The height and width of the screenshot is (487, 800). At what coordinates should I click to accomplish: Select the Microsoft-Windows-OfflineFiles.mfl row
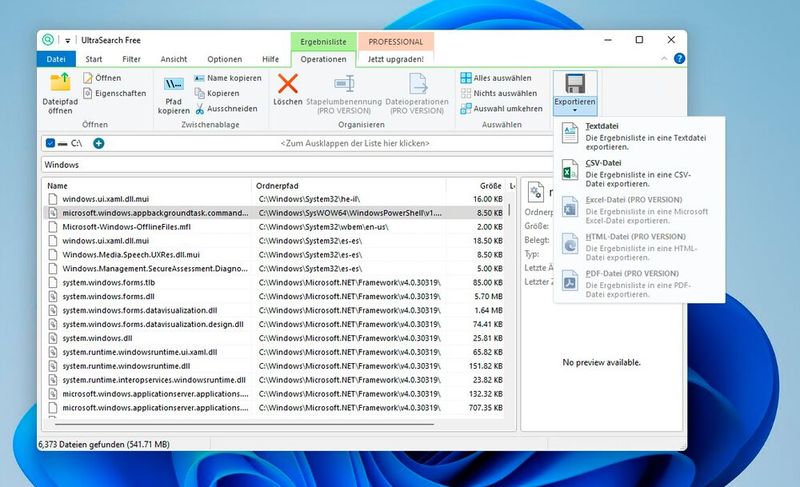tap(276, 227)
